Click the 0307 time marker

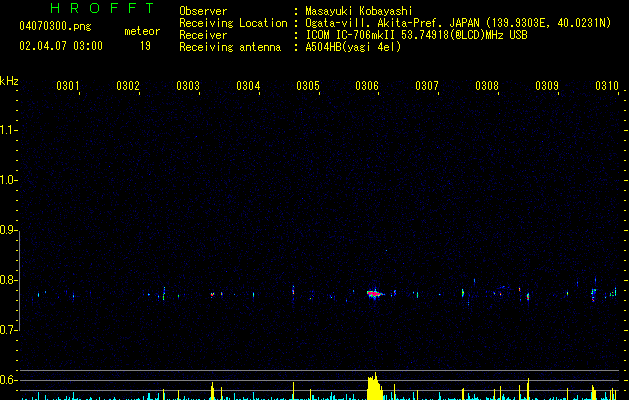point(427,86)
